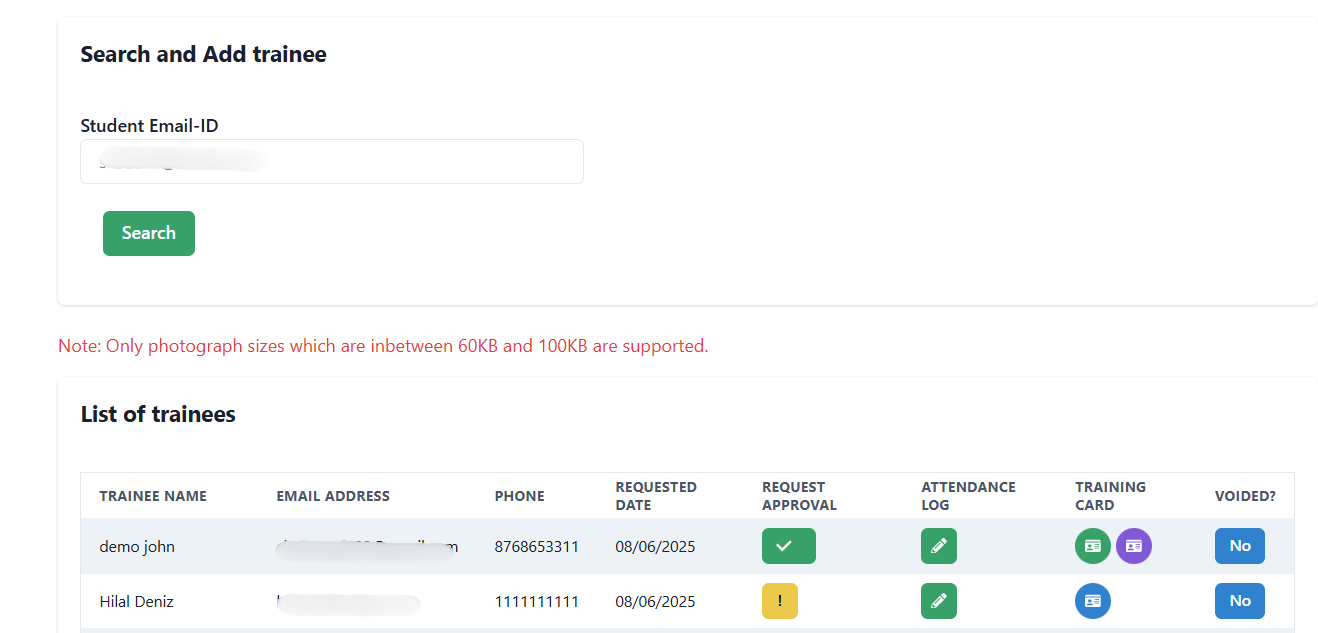Click the 'Hilal Deniz' trainee name

tap(136, 602)
